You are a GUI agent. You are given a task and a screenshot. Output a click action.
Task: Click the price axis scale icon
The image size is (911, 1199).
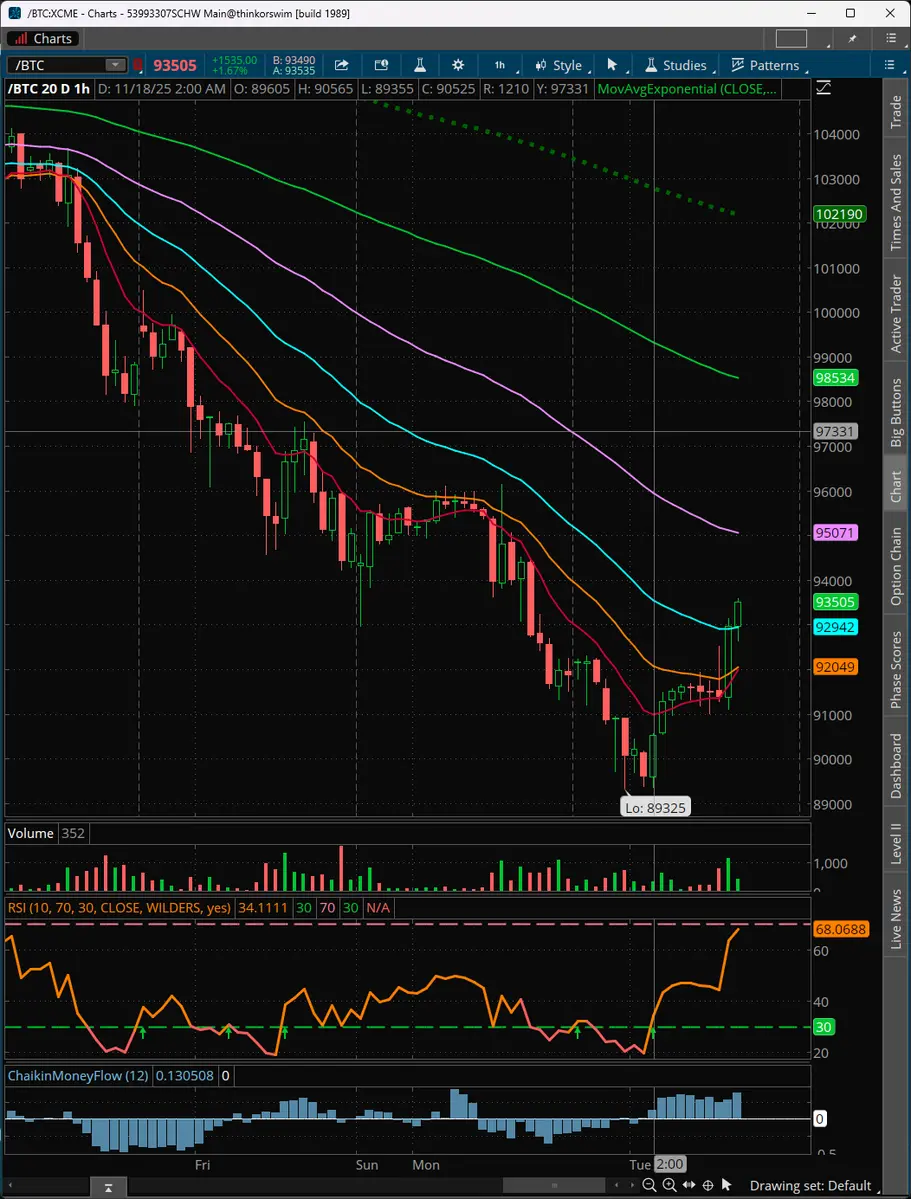point(823,89)
